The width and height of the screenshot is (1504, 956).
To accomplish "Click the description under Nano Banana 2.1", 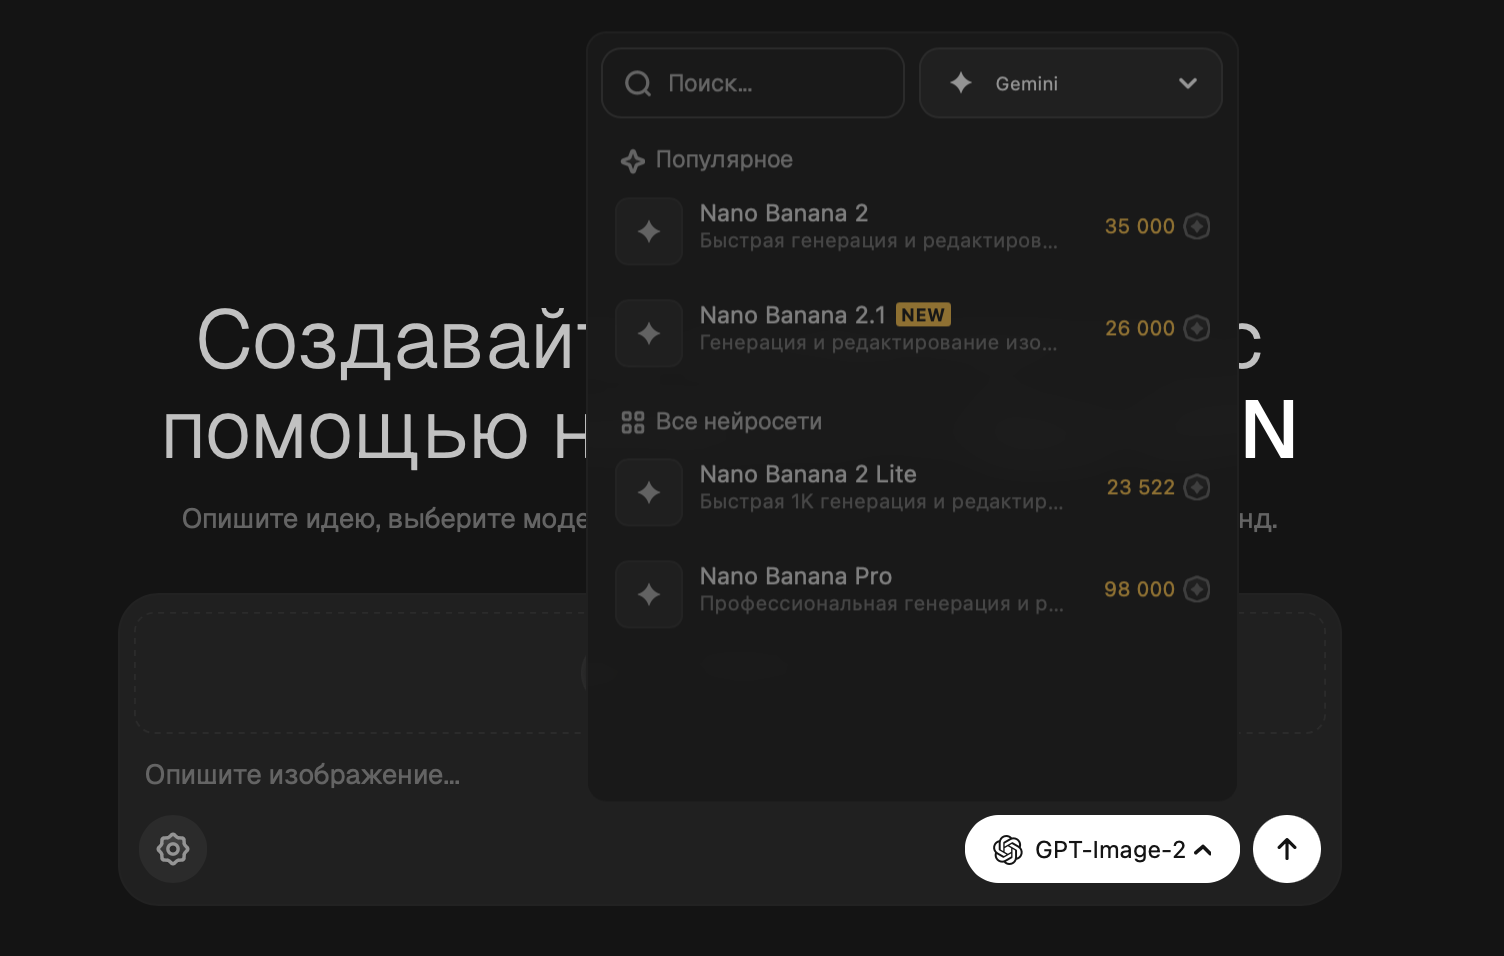I will point(879,343).
